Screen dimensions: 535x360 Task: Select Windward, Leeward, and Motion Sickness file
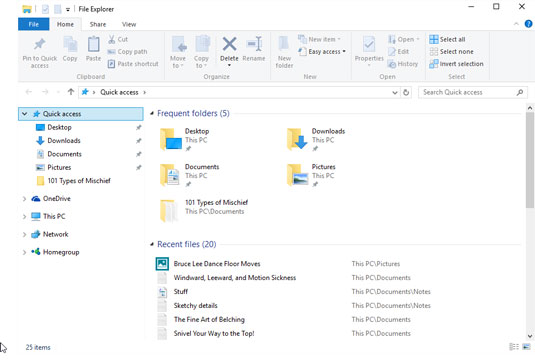point(235,278)
